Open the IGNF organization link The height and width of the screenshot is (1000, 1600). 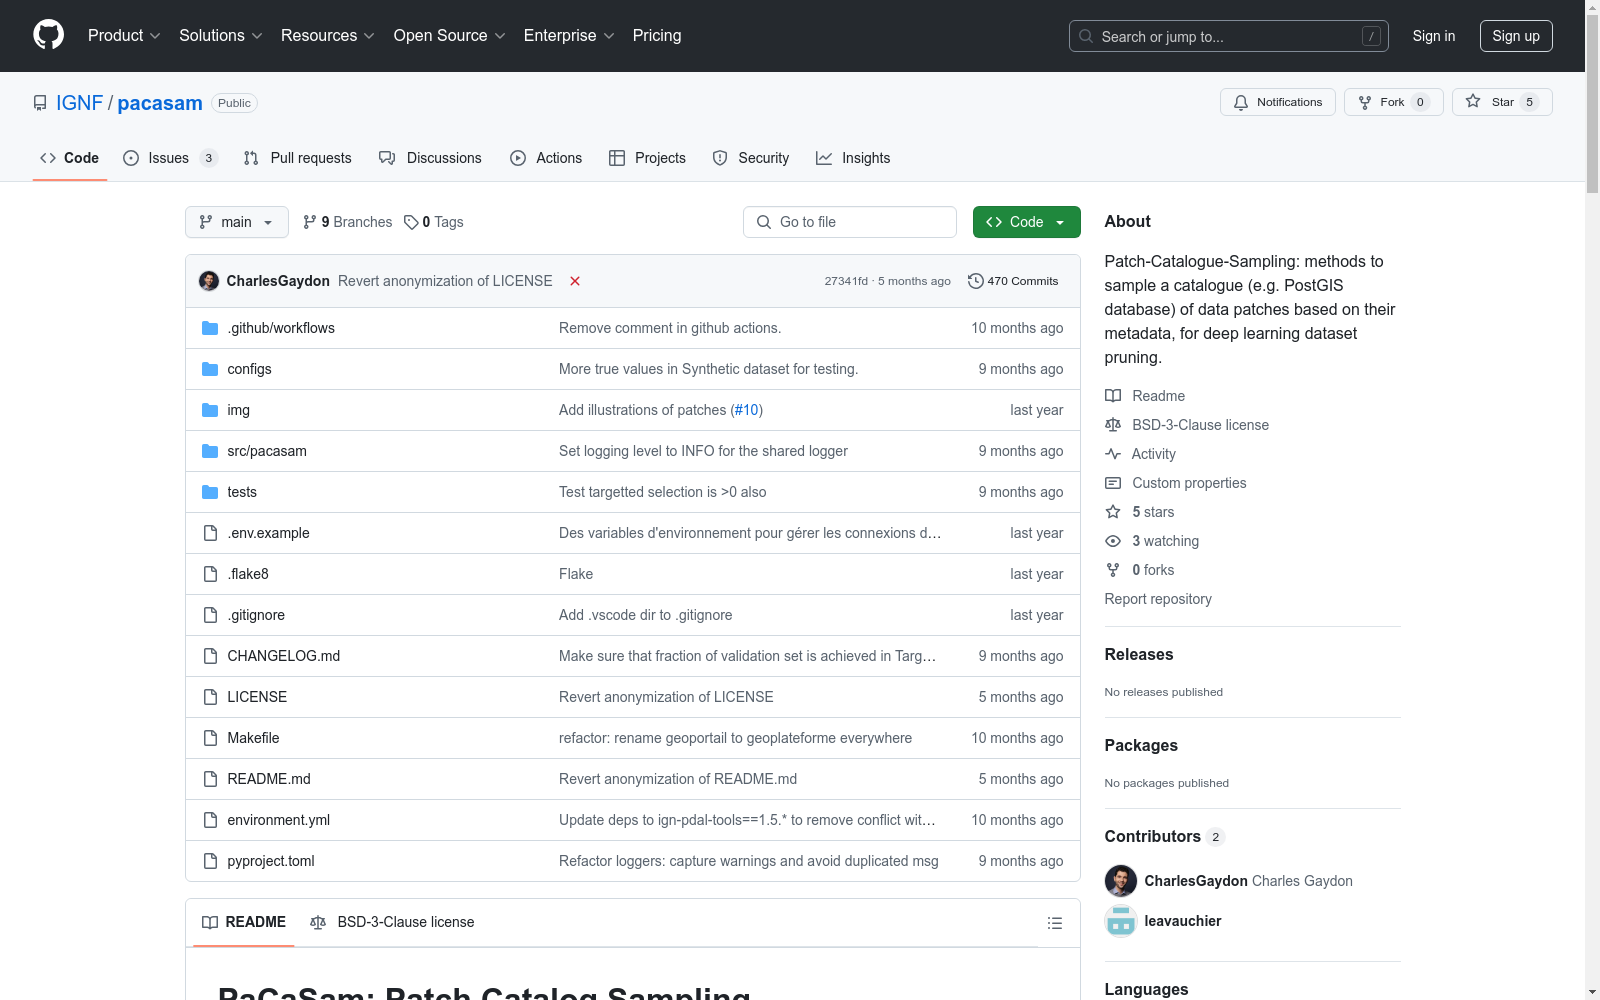[x=80, y=103]
